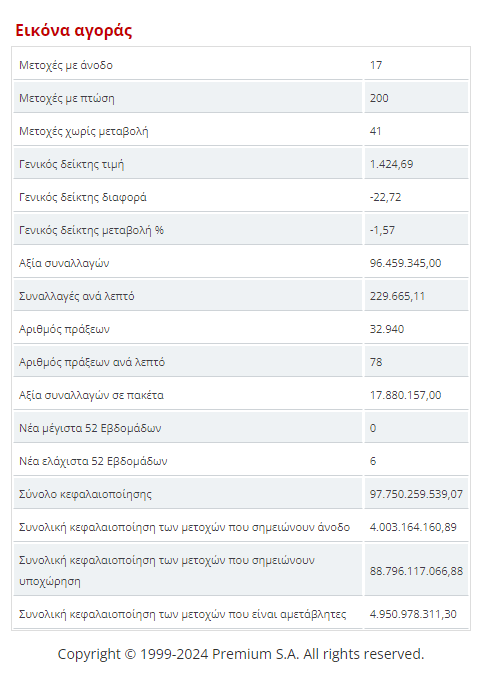Click the Συναλλαγές ανά λεπτό label
The width and height of the screenshot is (482, 673).
(76, 296)
